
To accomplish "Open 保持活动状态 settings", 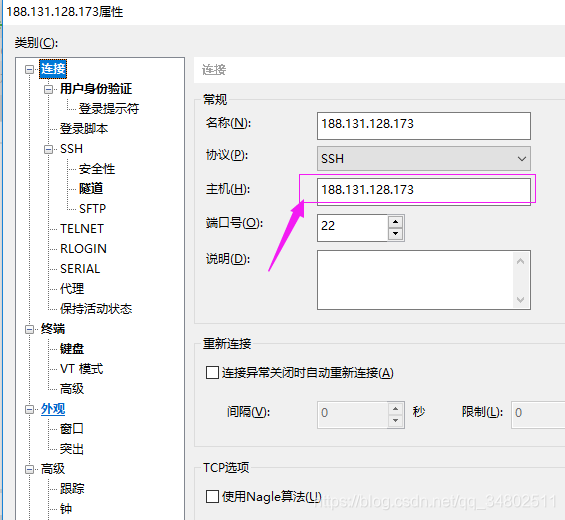I will 96,309.
